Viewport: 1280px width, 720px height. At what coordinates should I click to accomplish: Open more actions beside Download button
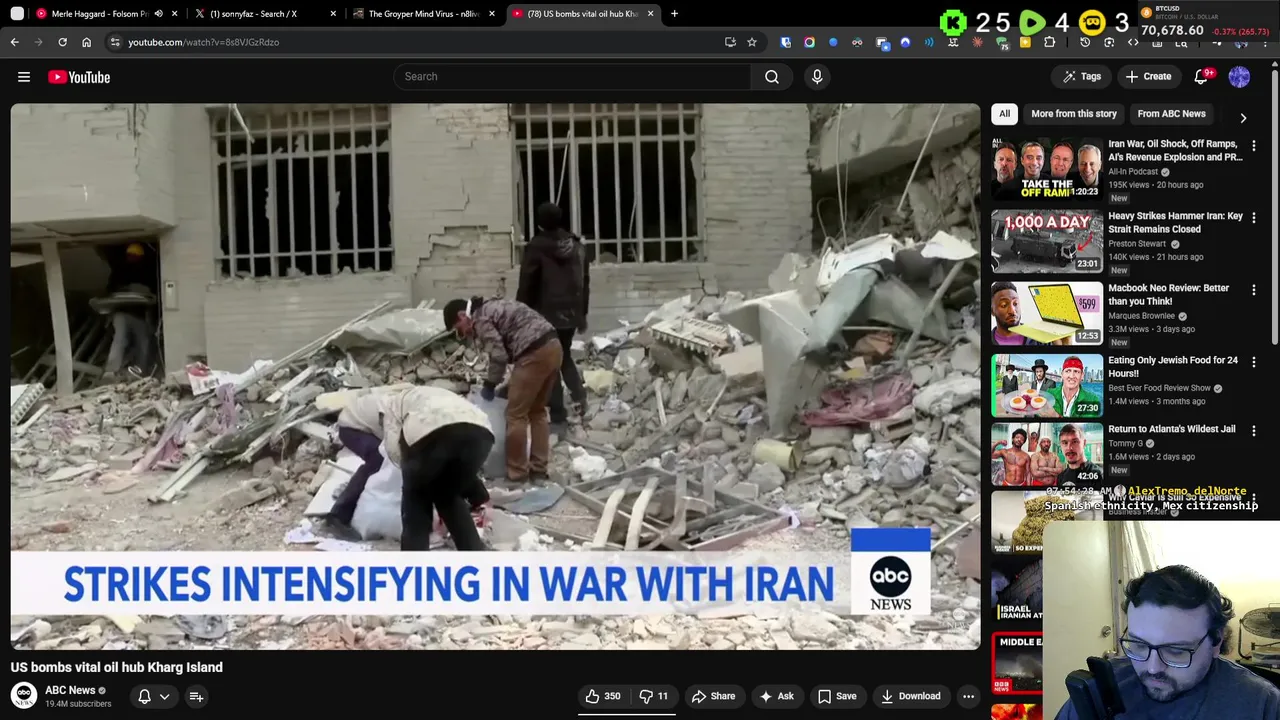point(968,696)
